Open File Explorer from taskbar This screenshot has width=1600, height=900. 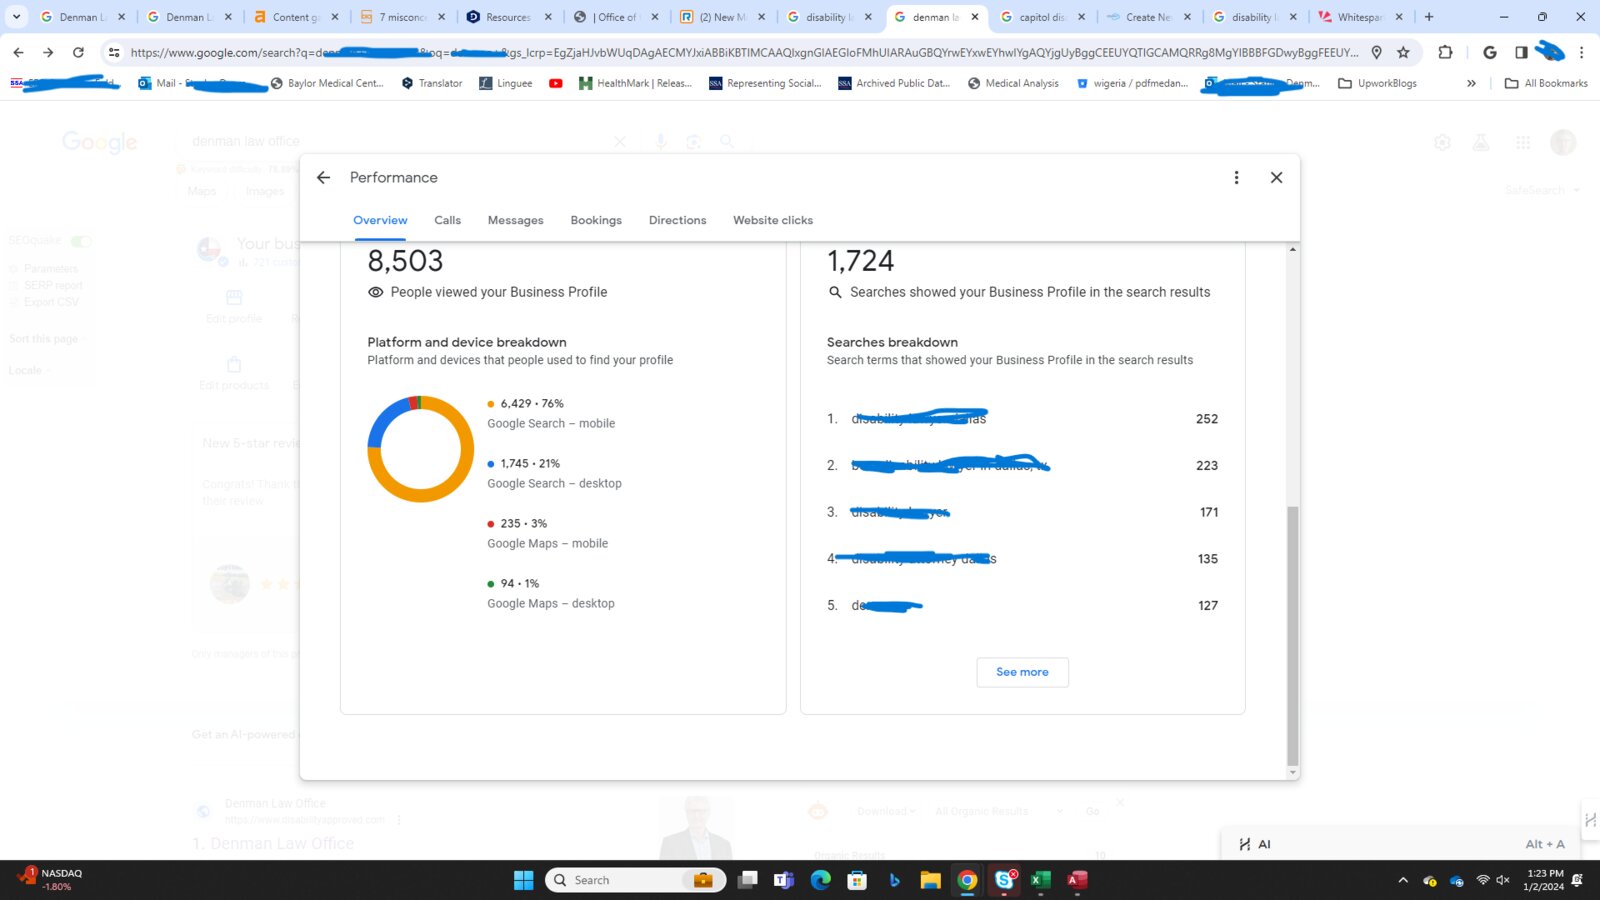pyautogui.click(x=931, y=880)
